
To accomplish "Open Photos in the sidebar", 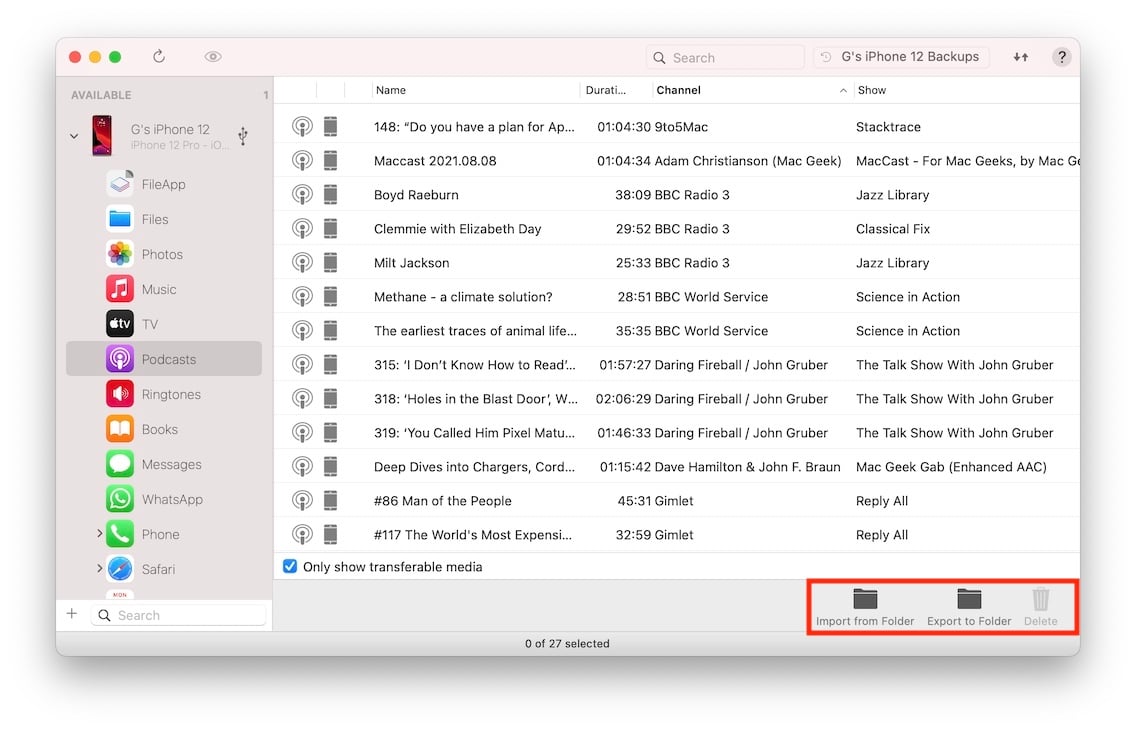I will click(x=164, y=254).
